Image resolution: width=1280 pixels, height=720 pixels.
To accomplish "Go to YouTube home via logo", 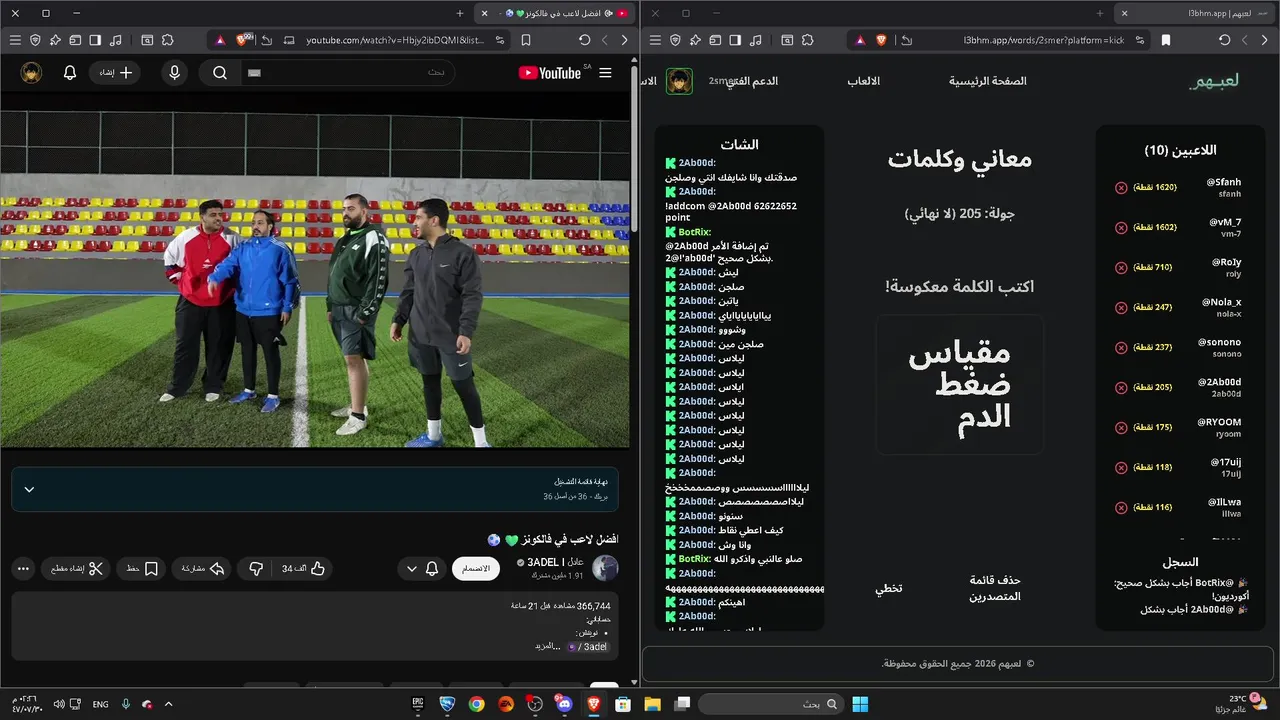I will [x=550, y=73].
